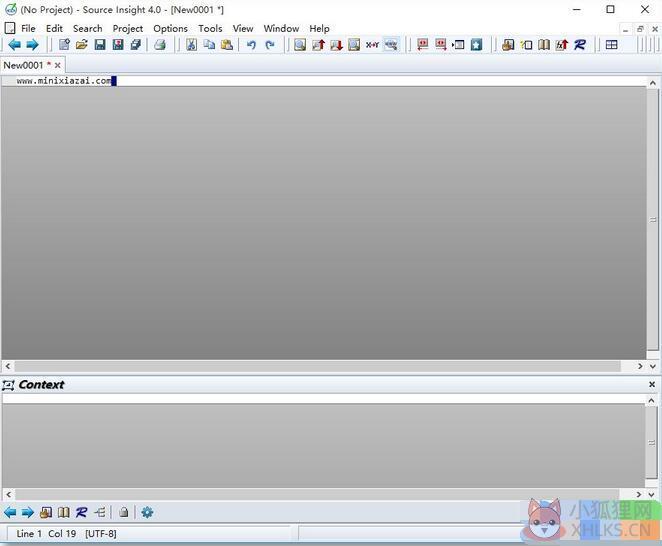This screenshot has height=546, width=662.
Task: Click the Go To Line icon
Action: pyautogui.click(x=459, y=44)
